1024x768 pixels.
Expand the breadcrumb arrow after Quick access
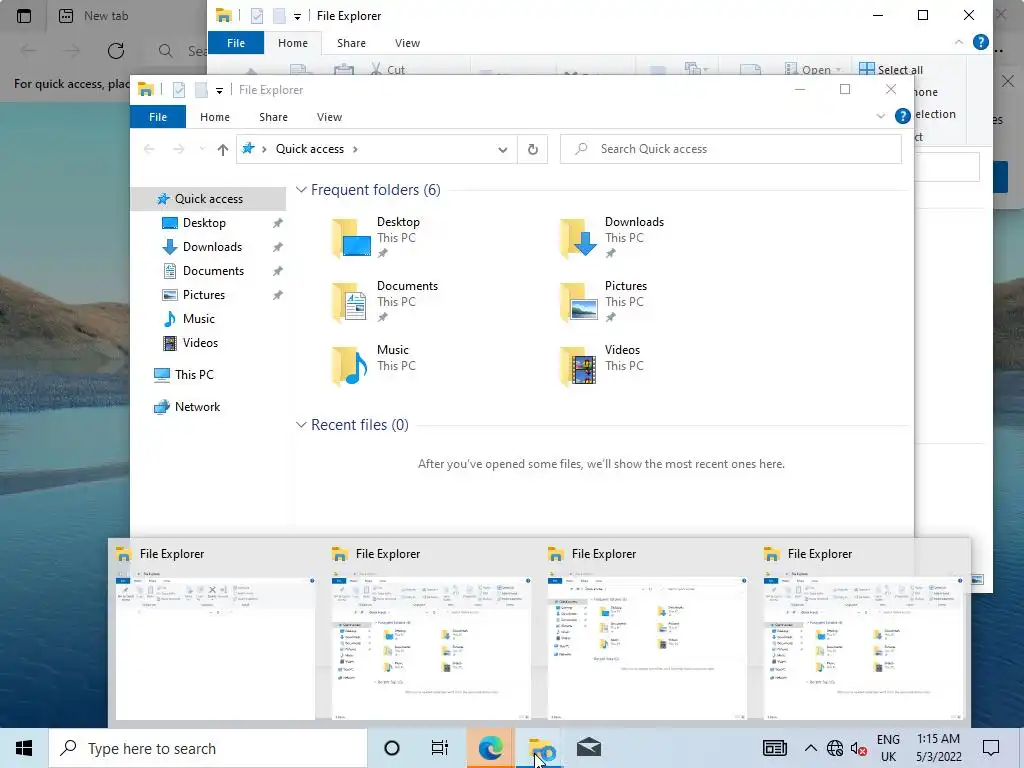(355, 150)
